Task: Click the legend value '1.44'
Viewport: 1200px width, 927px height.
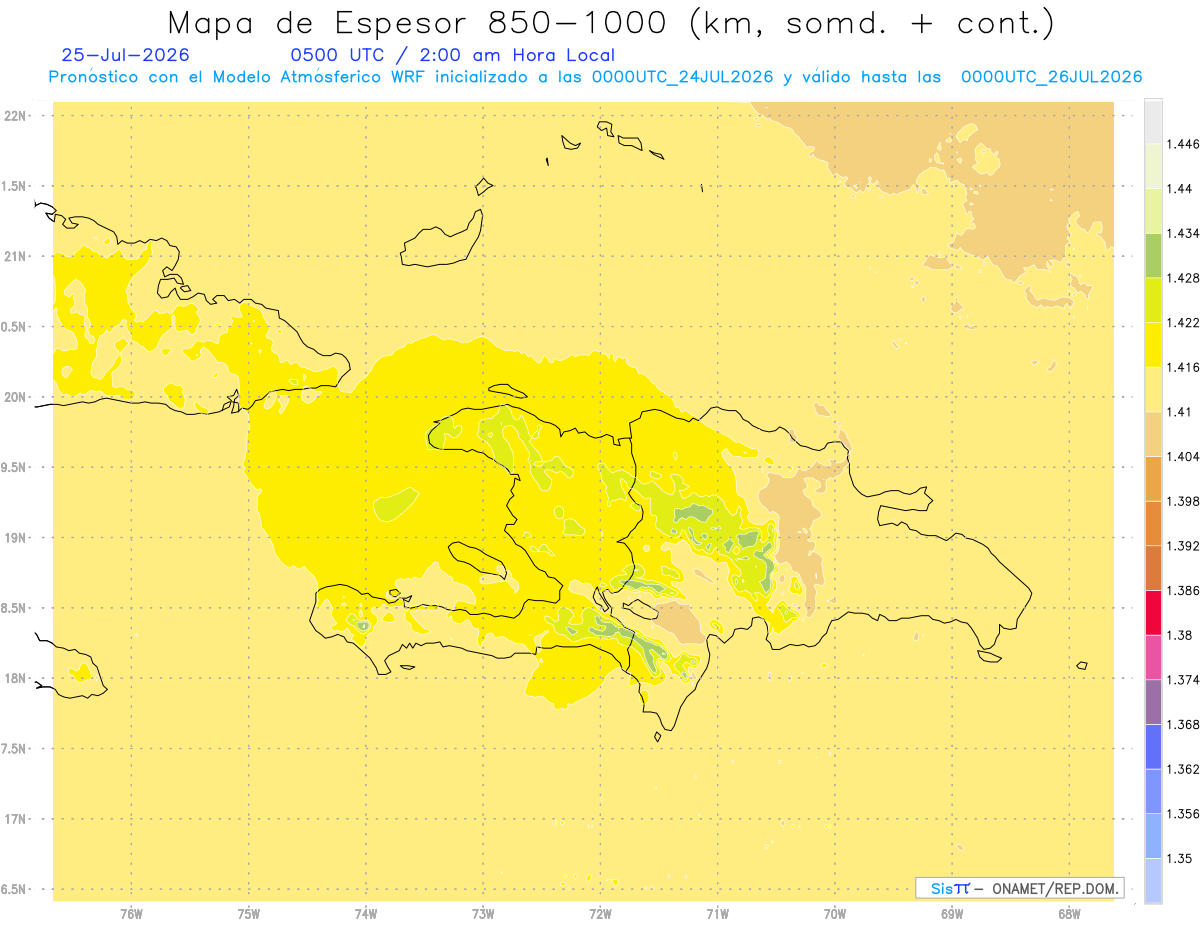Action: (1179, 189)
